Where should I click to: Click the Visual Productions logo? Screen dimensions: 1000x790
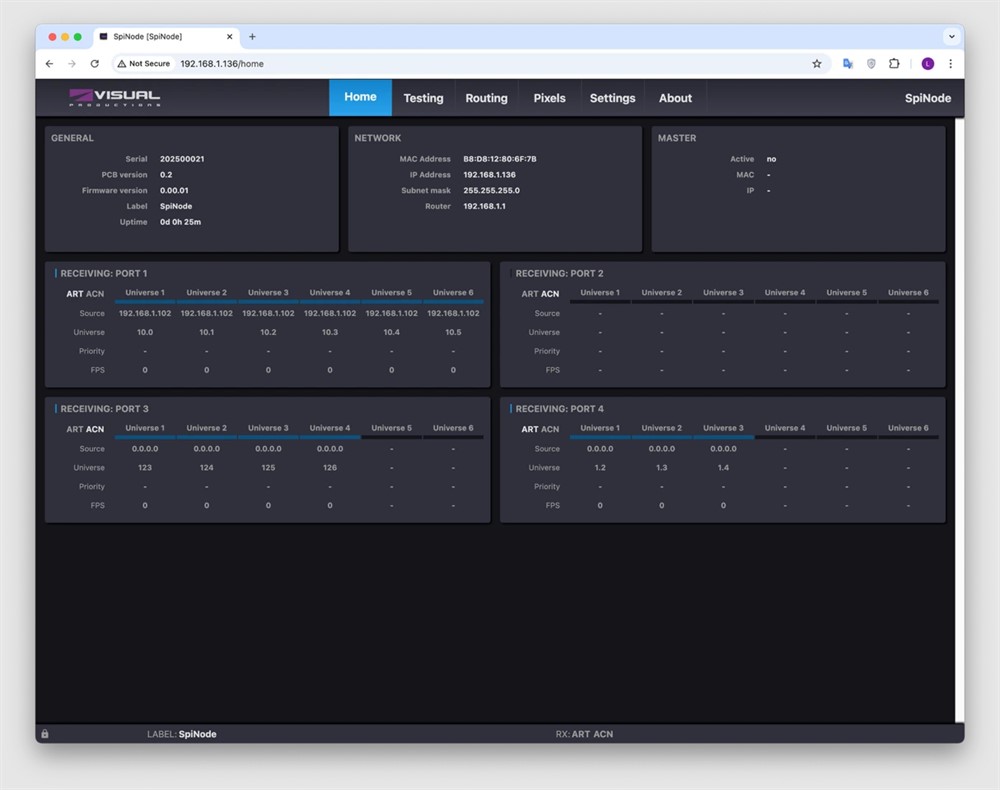[115, 98]
